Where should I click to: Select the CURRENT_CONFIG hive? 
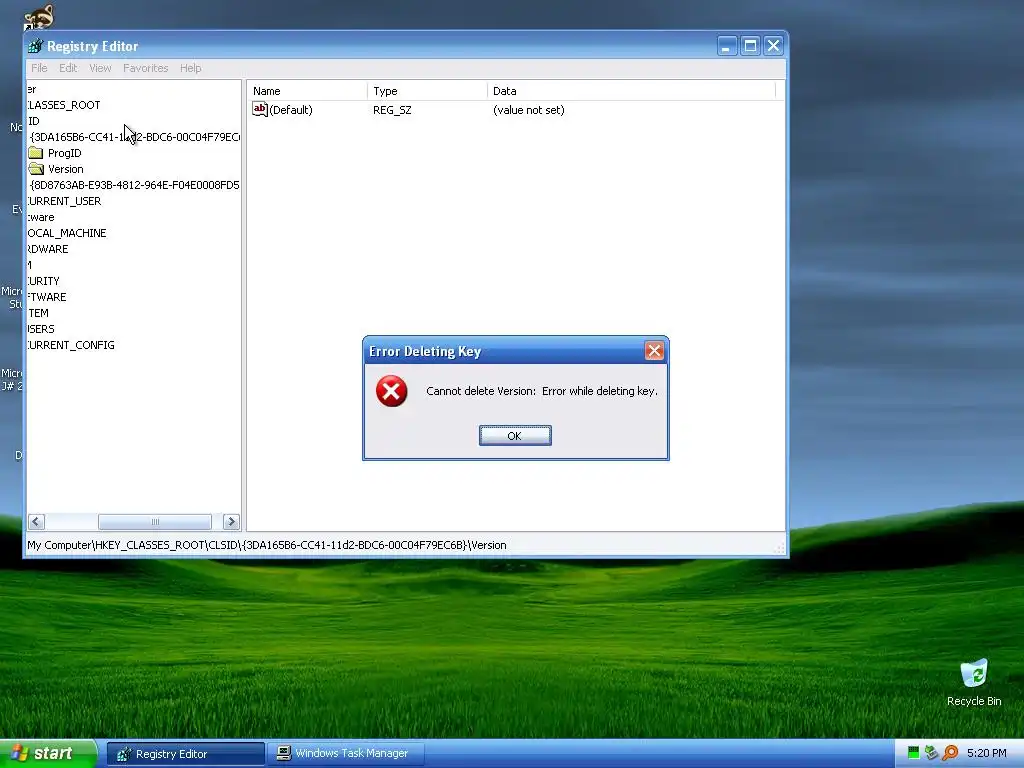(71, 345)
